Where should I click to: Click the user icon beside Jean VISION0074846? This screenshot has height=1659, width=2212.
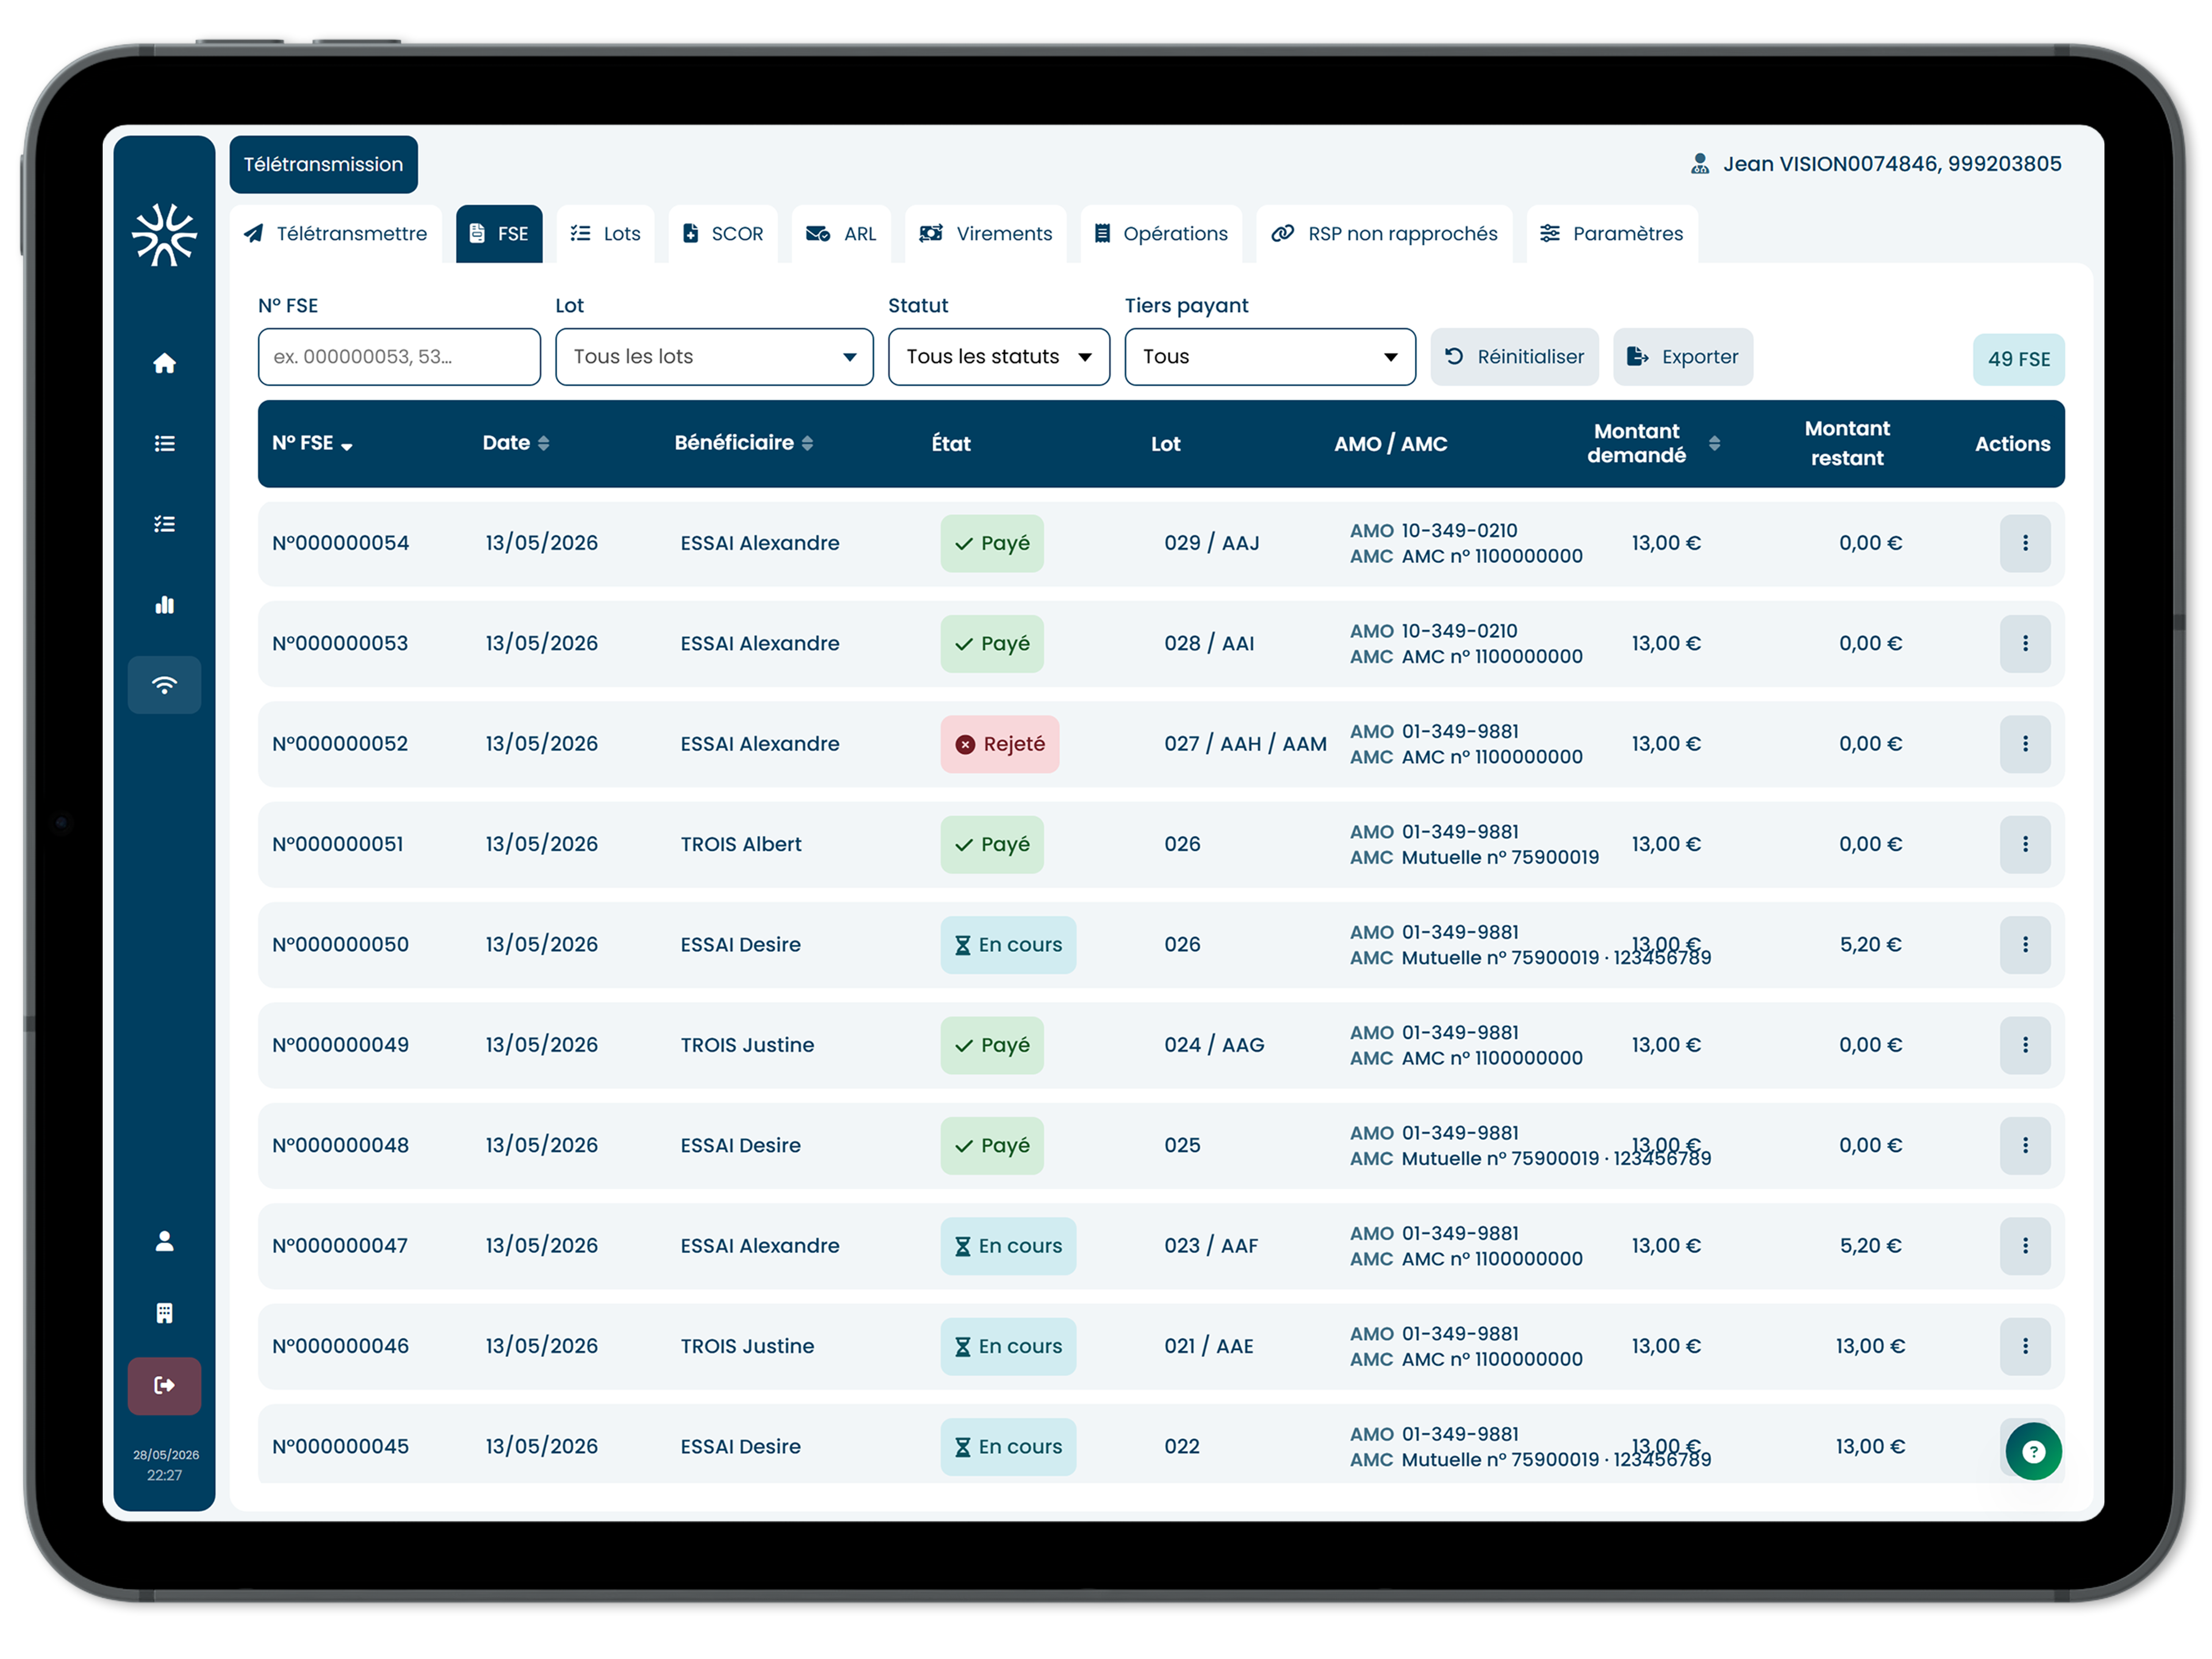pyautogui.click(x=1700, y=164)
